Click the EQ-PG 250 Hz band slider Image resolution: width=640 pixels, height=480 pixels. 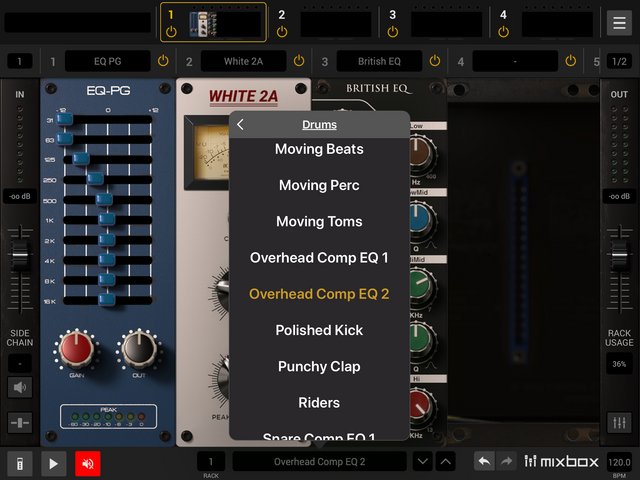[x=95, y=179]
